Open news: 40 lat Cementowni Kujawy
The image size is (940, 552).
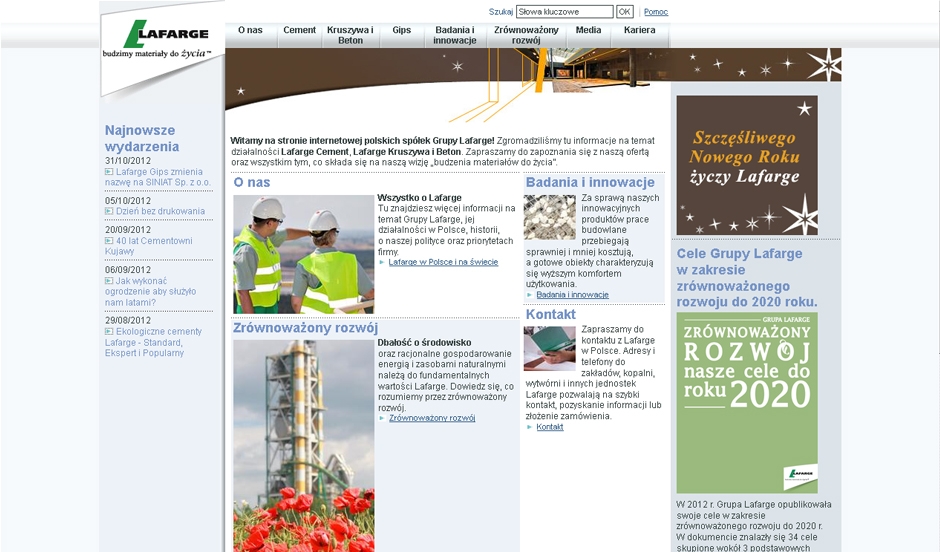tap(149, 246)
